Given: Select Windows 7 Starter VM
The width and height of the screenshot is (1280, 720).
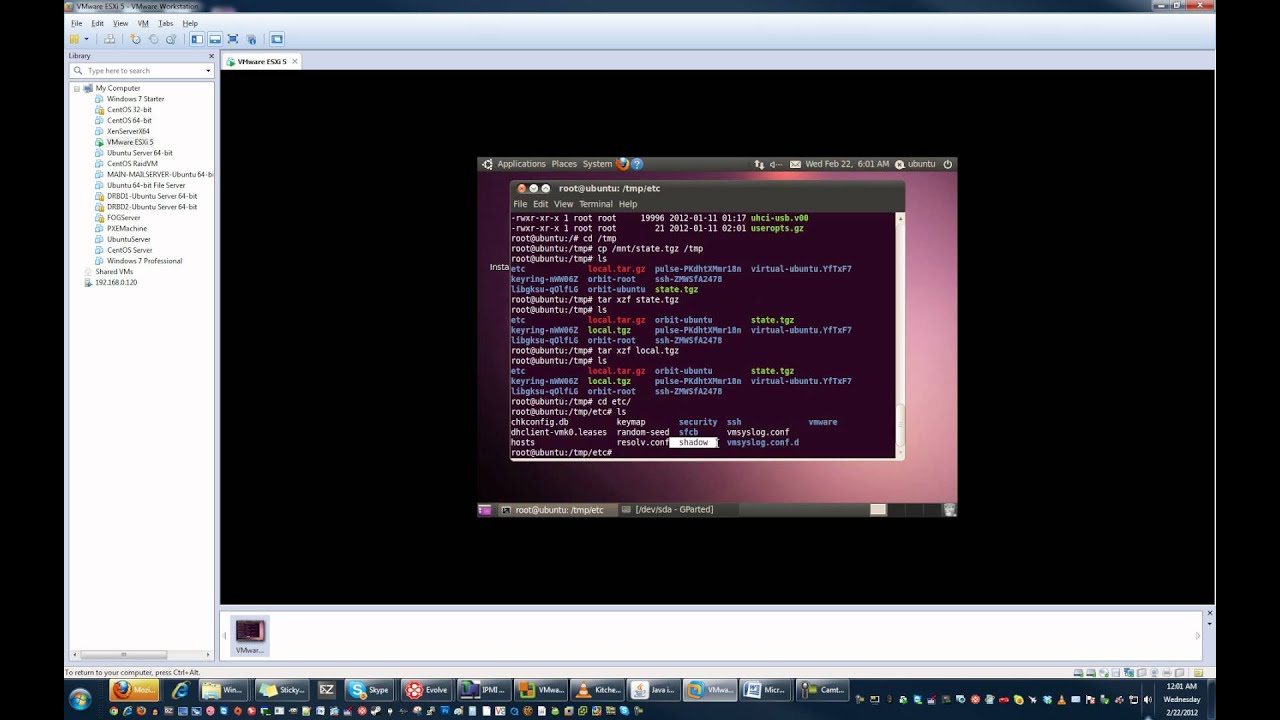Looking at the screenshot, I should (x=135, y=99).
